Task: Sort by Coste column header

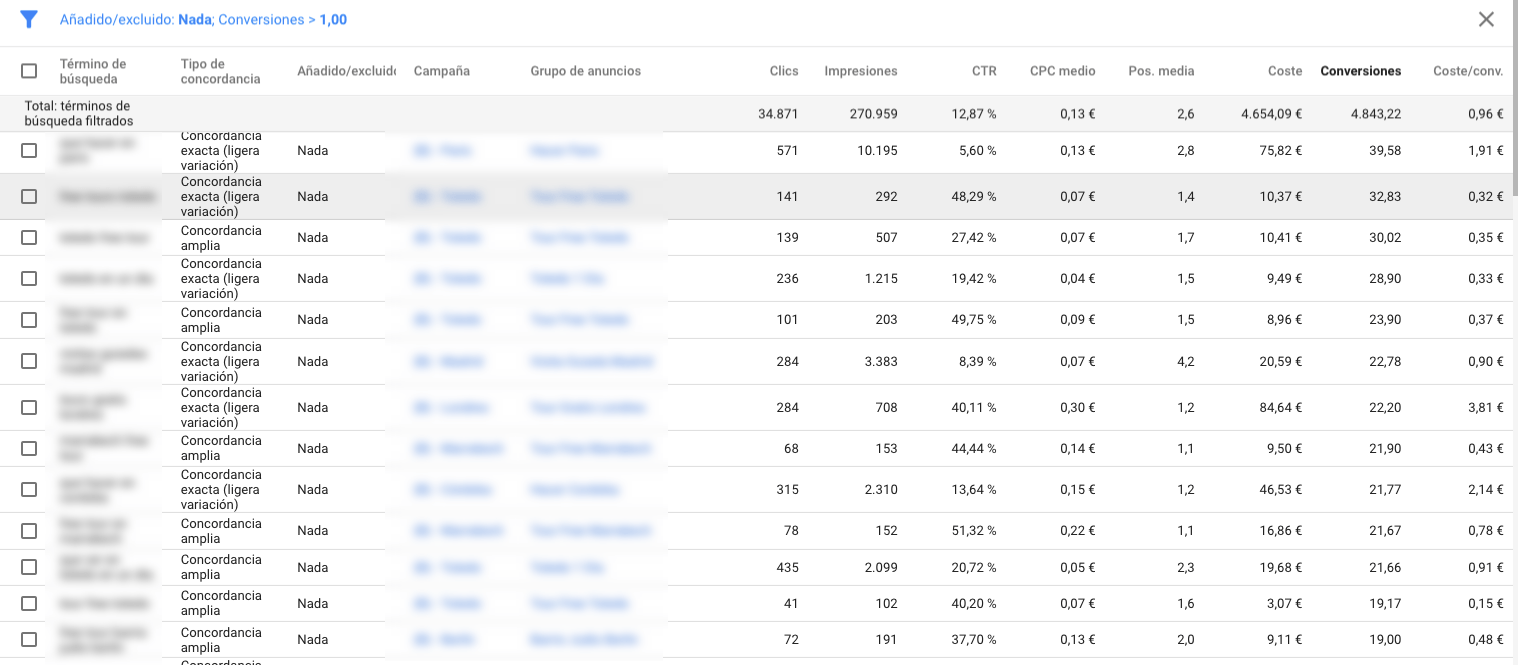Action: 1285,71
